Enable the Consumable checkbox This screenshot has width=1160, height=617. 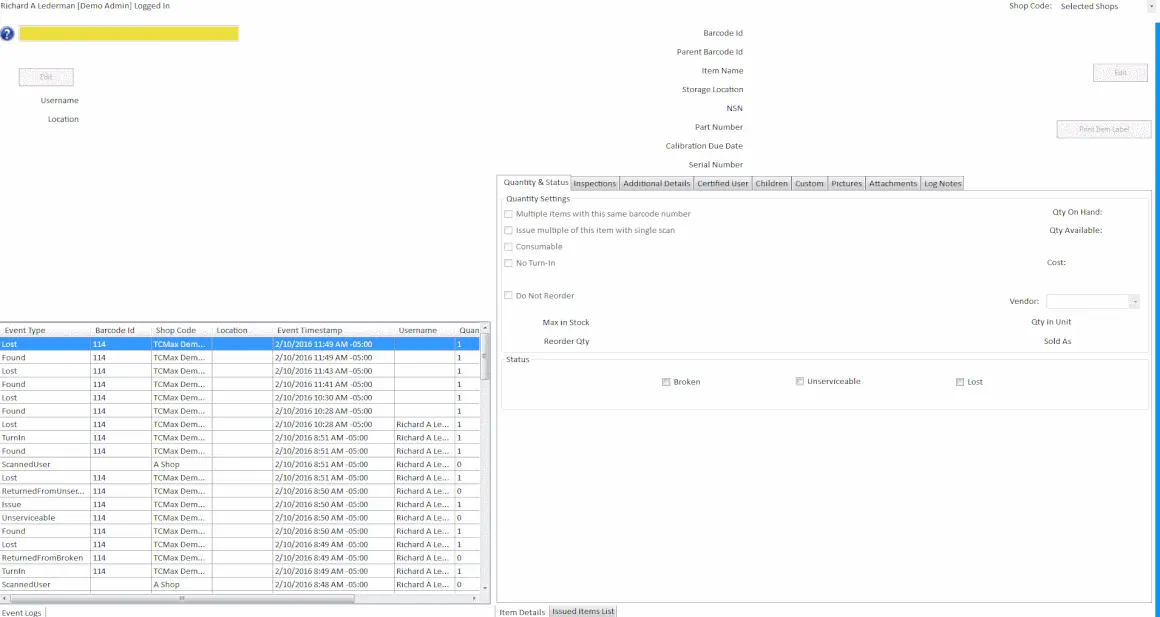[x=509, y=247]
